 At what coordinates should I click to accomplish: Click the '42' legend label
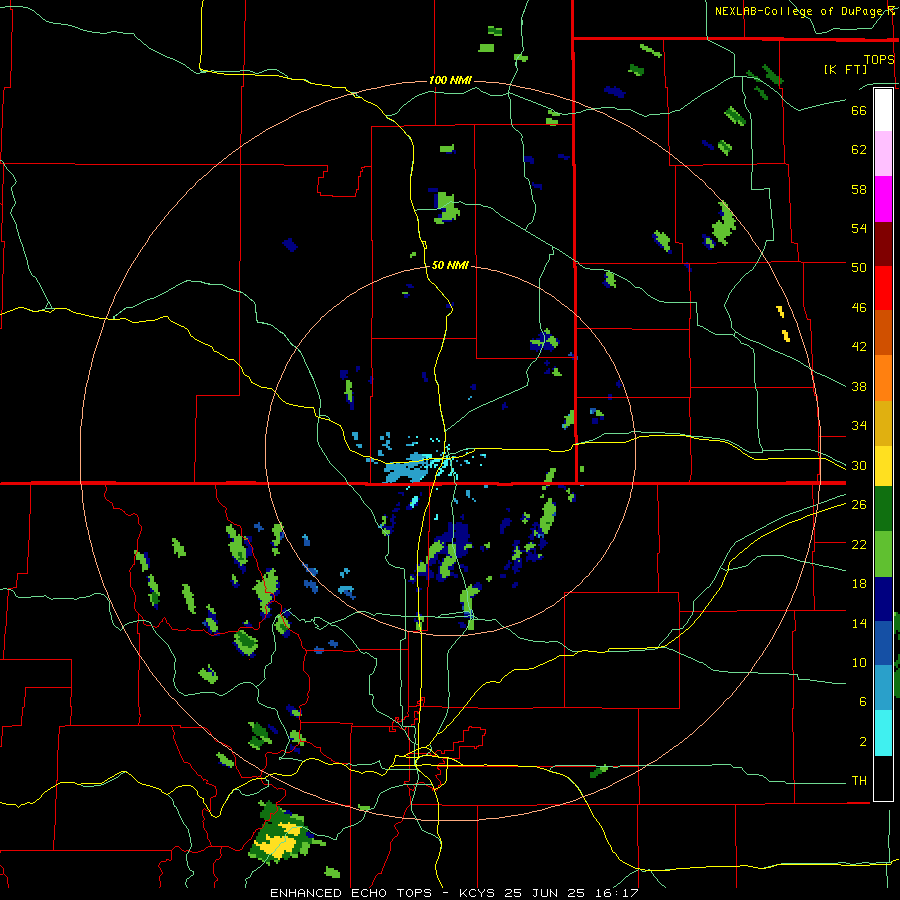[x=859, y=347]
